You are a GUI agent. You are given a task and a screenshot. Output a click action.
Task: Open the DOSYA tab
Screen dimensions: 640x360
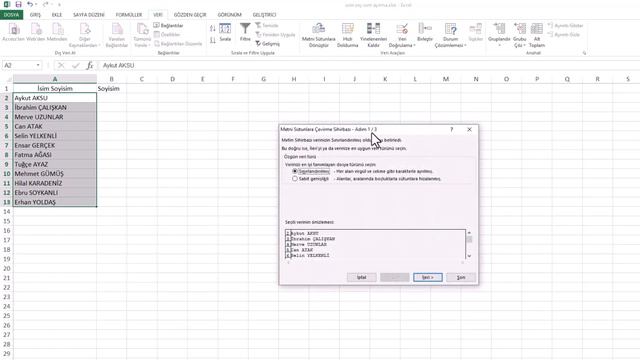point(11,15)
